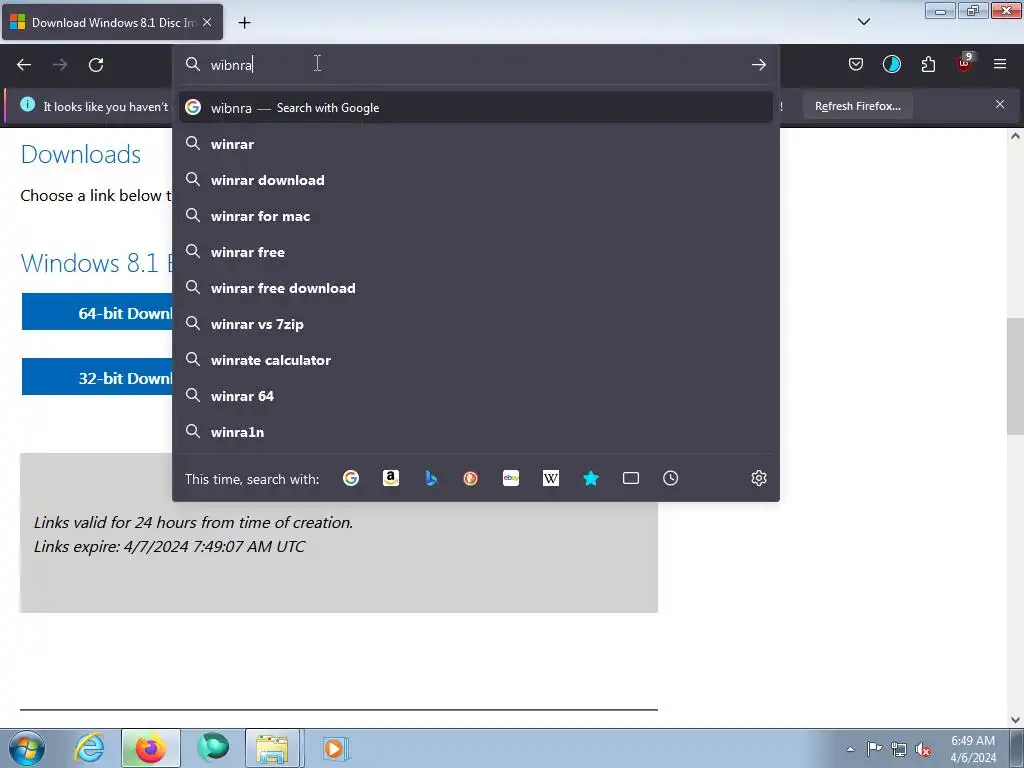Open the green globe browser taskbar icon
The height and width of the screenshot is (768, 1024).
[x=213, y=748]
